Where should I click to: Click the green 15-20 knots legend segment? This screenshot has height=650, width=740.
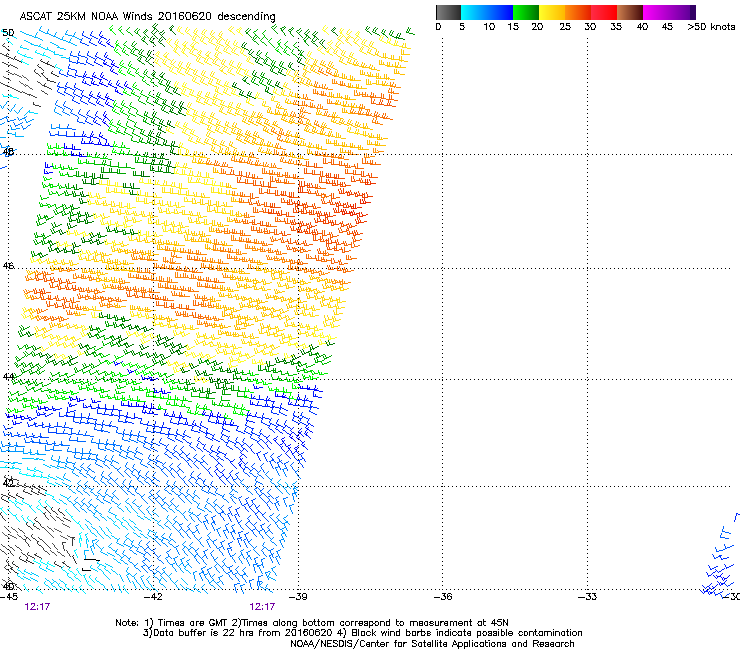(526, 12)
